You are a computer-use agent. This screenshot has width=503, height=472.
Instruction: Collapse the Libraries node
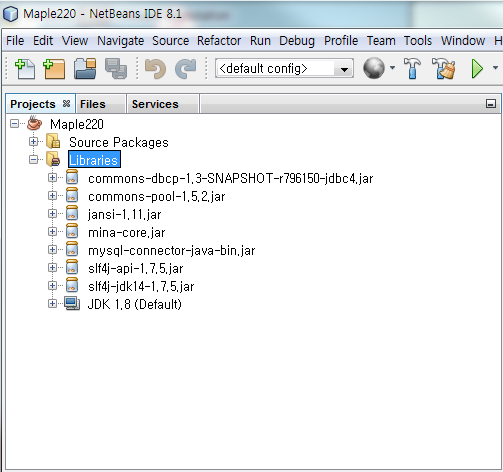[x=33, y=160]
